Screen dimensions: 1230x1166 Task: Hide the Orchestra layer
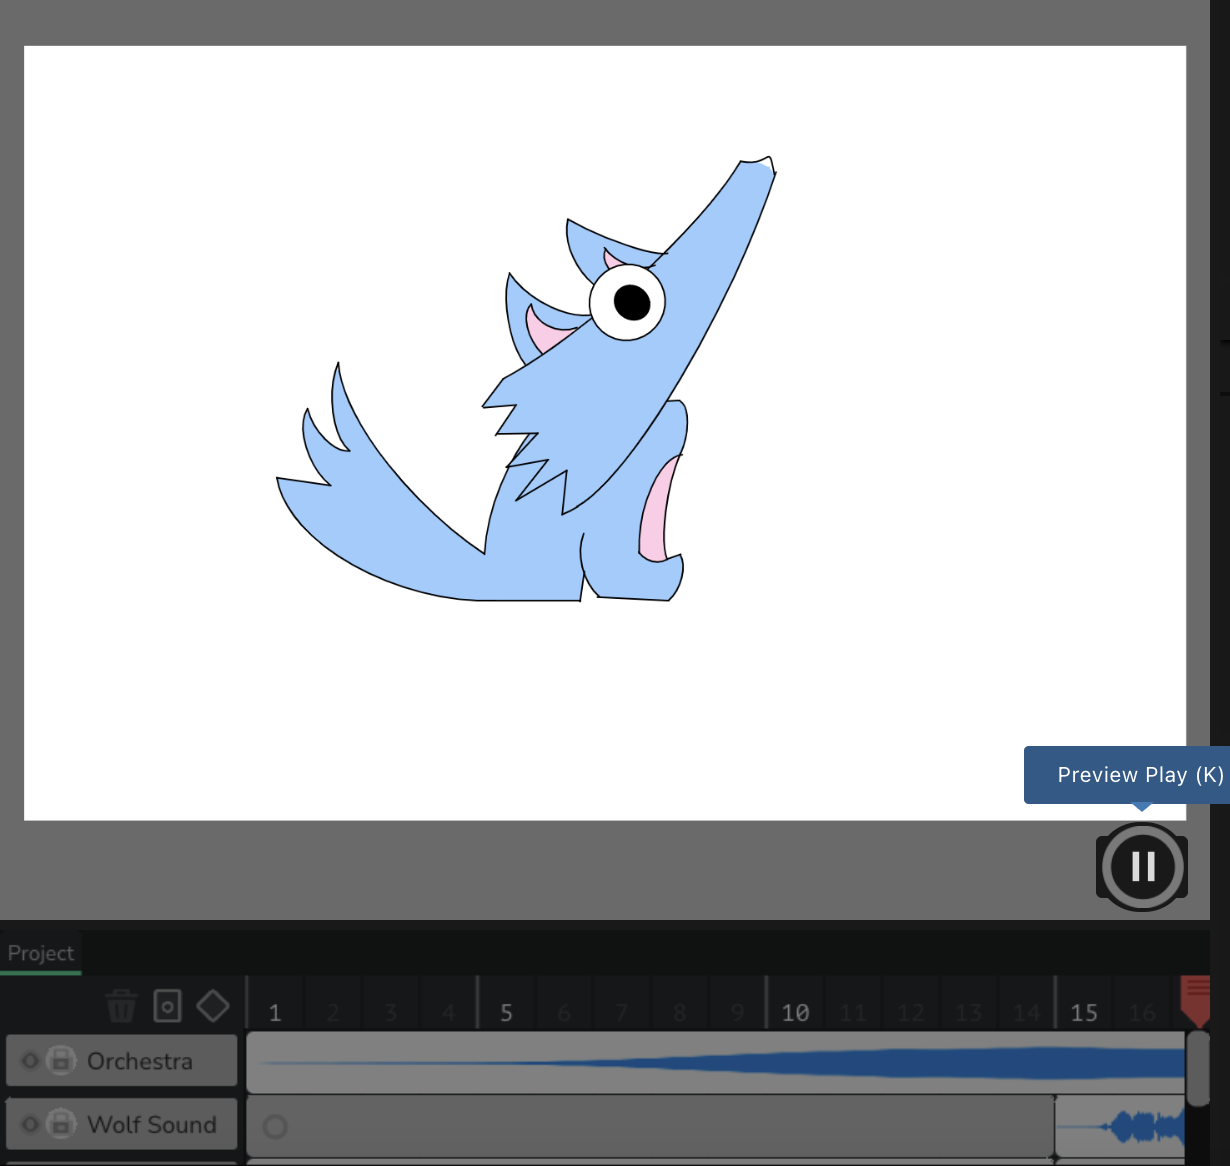pos(30,1061)
